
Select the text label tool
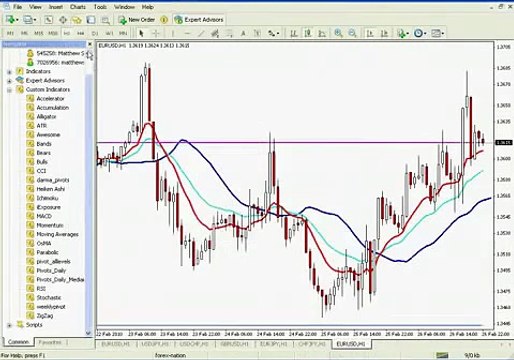click(x=257, y=33)
